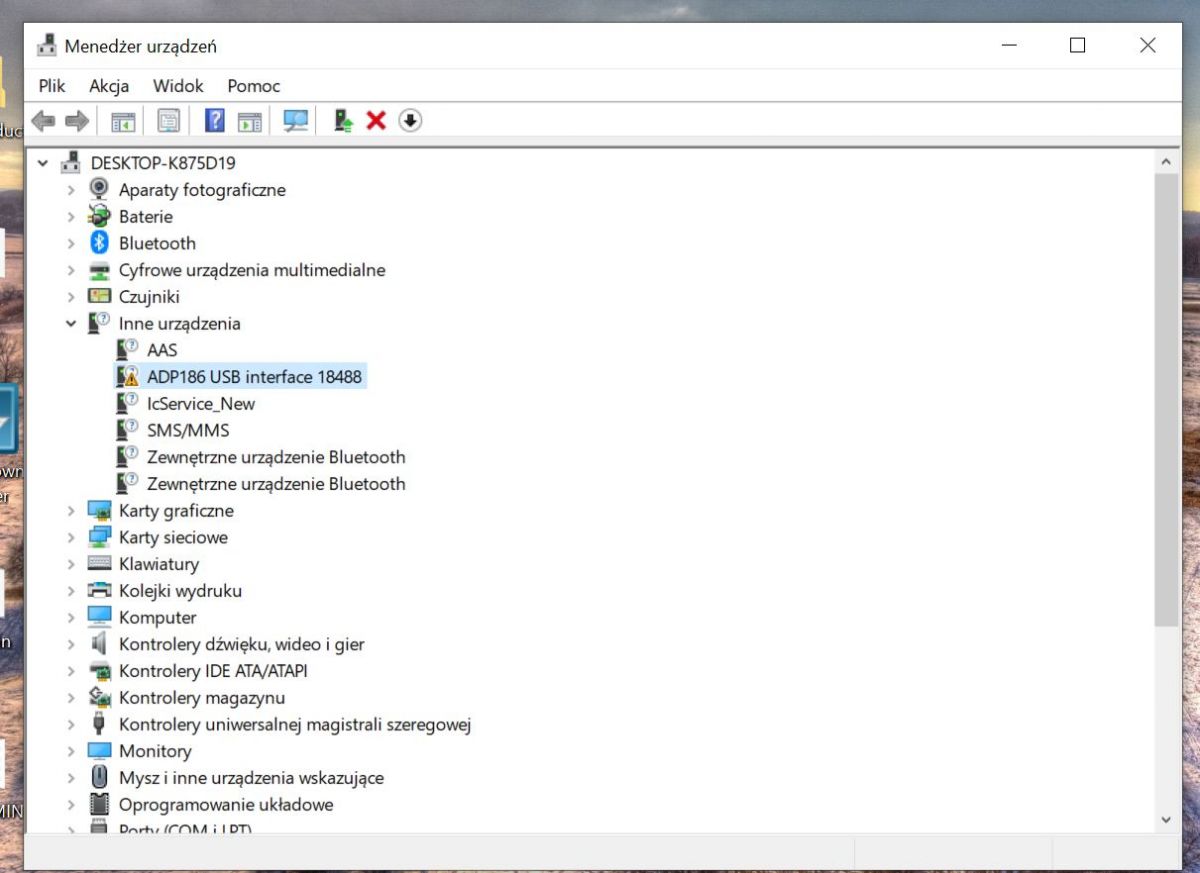Viewport: 1200px width, 873px height.
Task: Select Kontrolery dźwięku, wideo i gier label
Action: click(x=242, y=644)
